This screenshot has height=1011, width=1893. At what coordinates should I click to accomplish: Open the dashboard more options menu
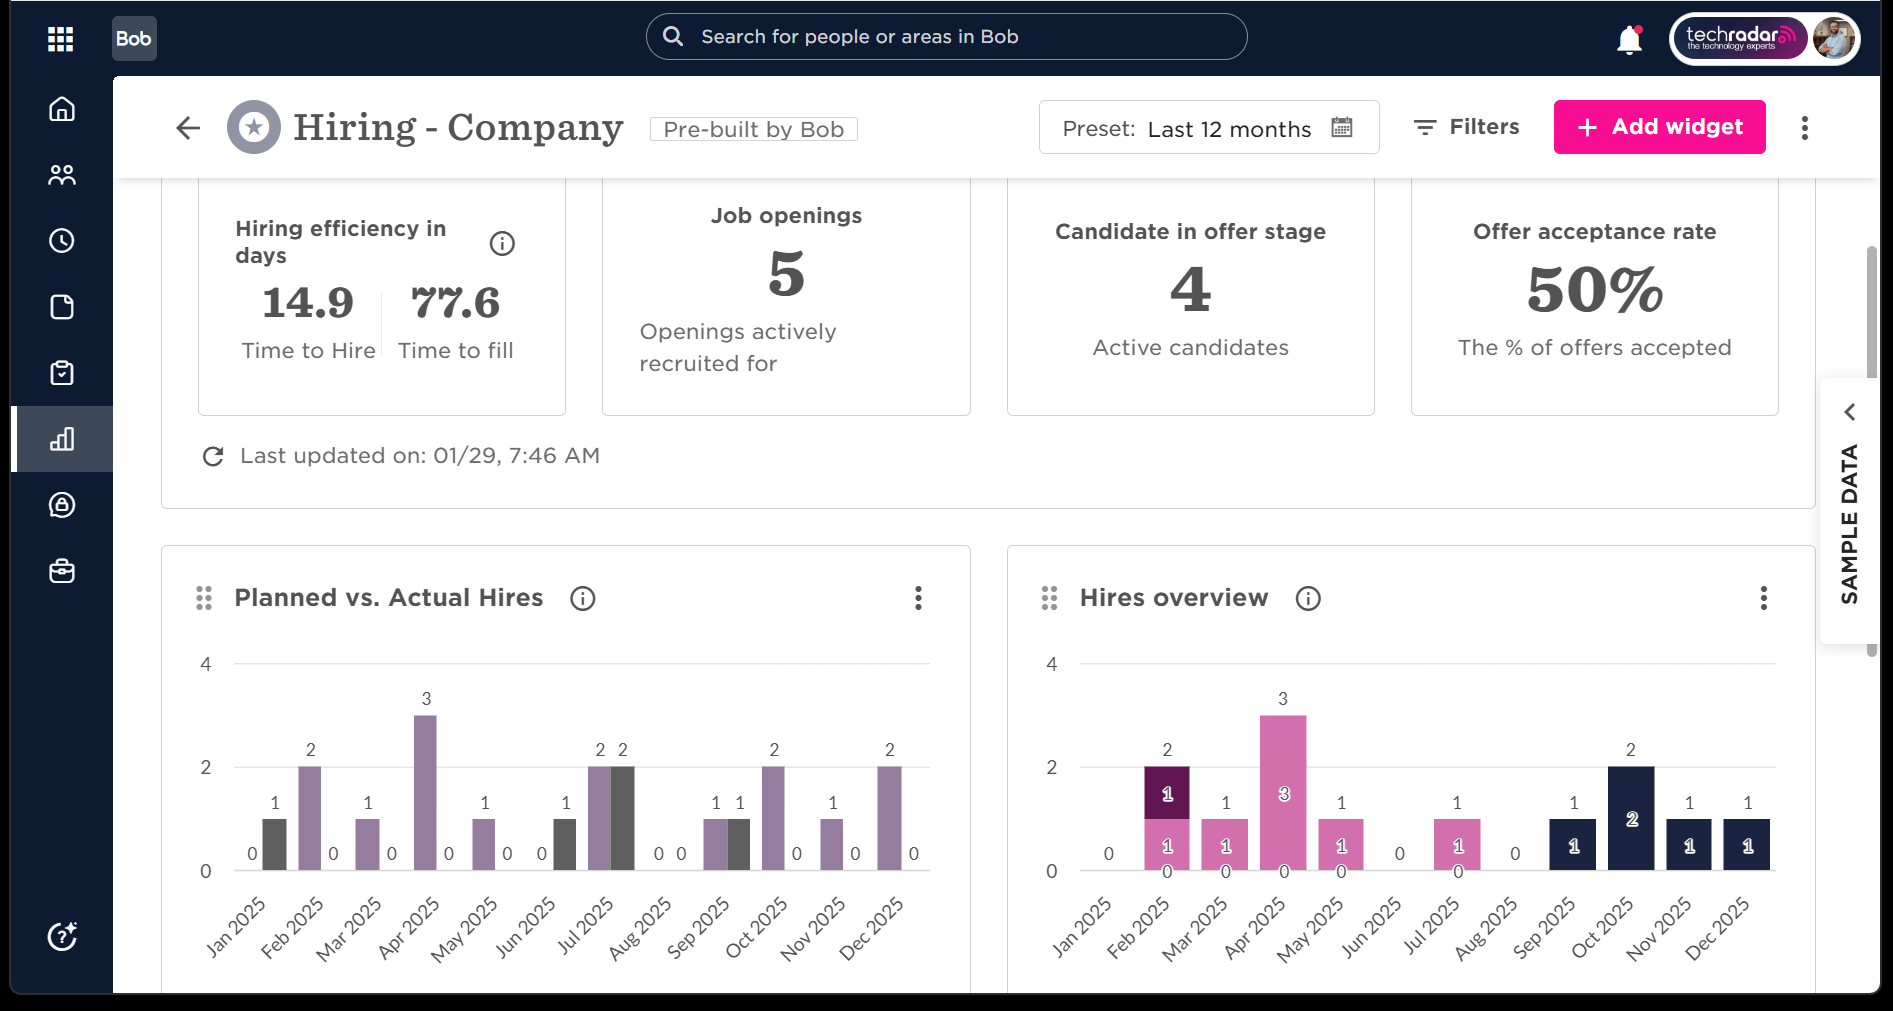coord(1804,128)
